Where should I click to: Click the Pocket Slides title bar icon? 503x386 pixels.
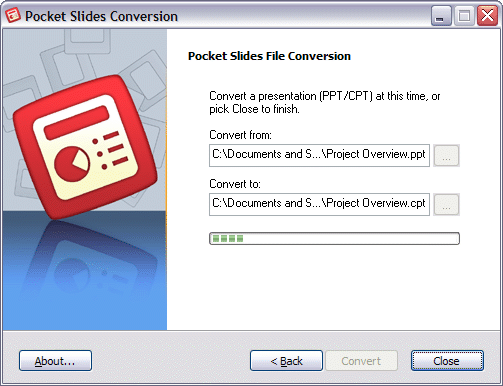[x=12, y=15]
